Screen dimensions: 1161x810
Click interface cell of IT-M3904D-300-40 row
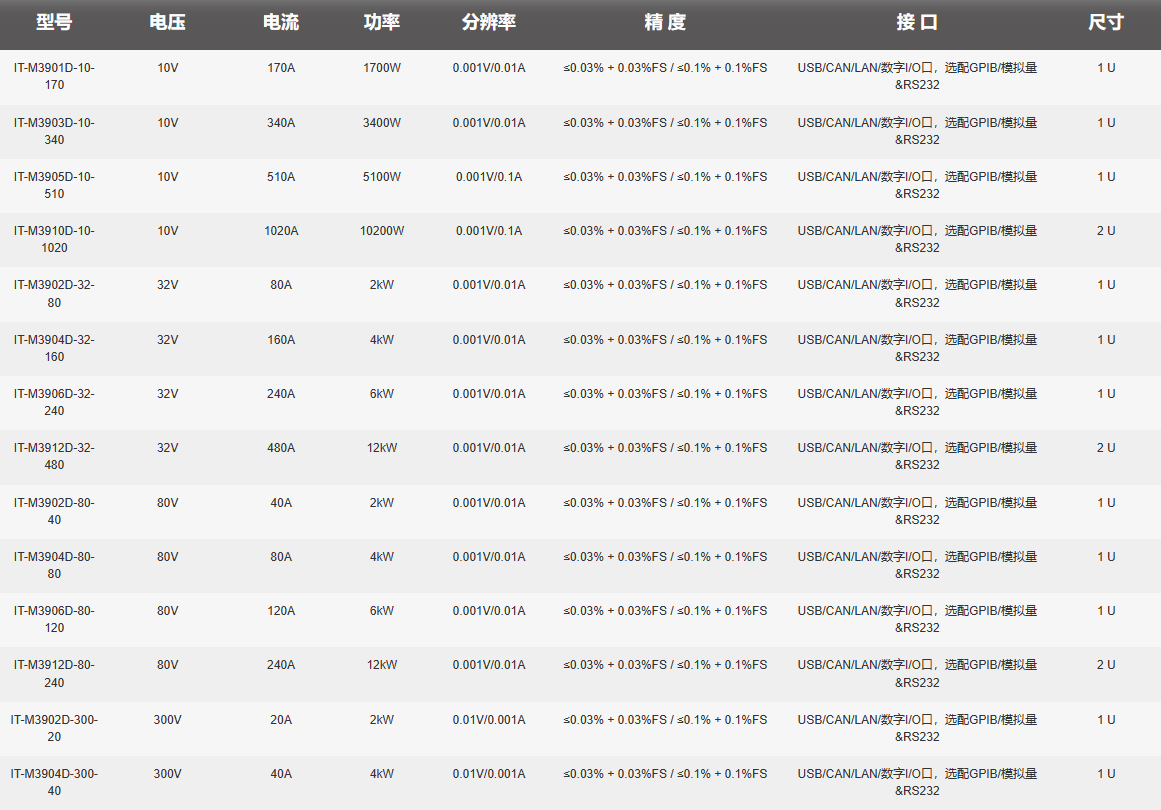[x=917, y=782]
